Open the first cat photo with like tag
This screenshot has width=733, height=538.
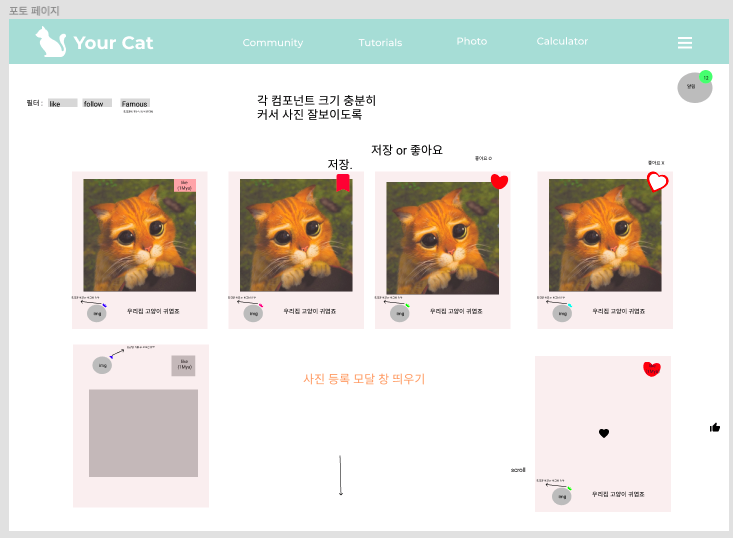coord(139,235)
